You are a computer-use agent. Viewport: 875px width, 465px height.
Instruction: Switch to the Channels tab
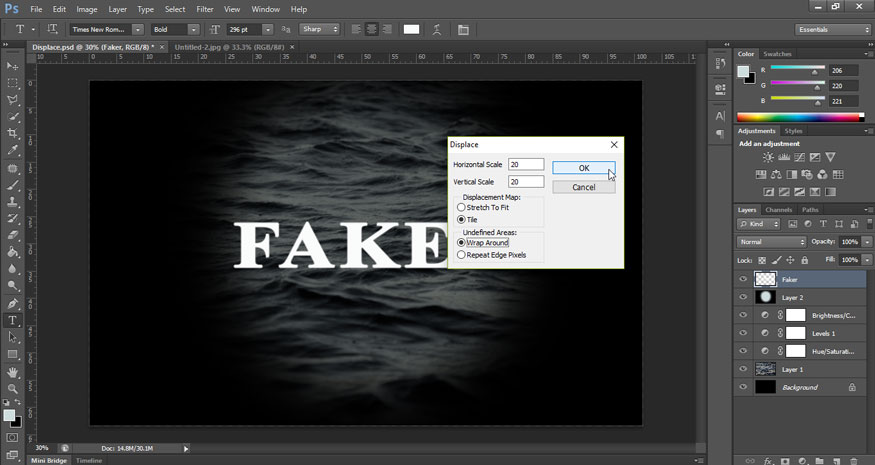(x=778, y=210)
